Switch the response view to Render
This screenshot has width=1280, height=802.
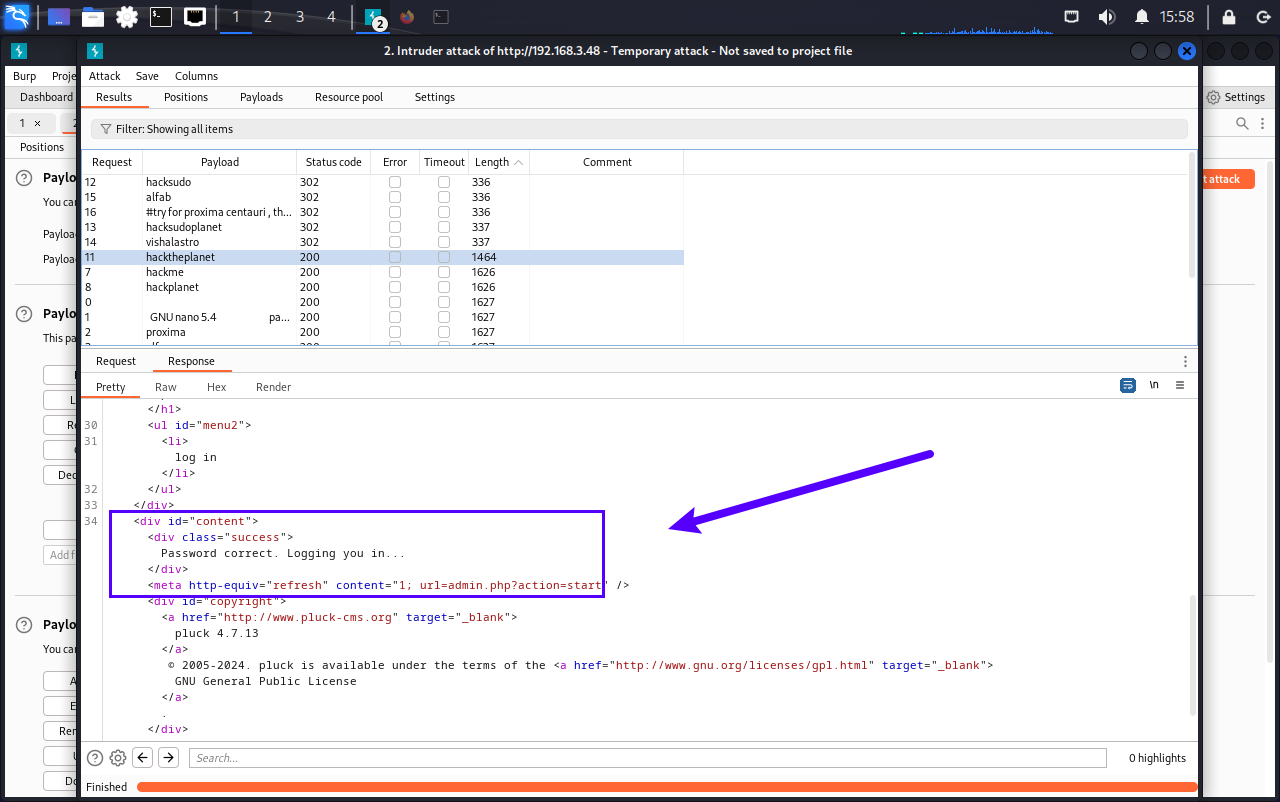pos(274,387)
